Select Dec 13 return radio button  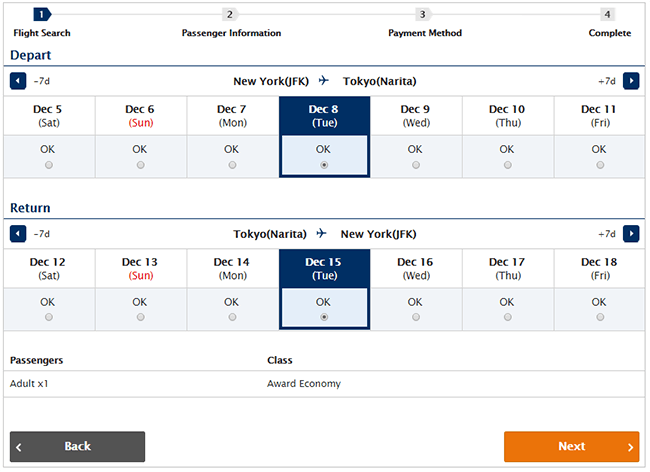click(141, 317)
